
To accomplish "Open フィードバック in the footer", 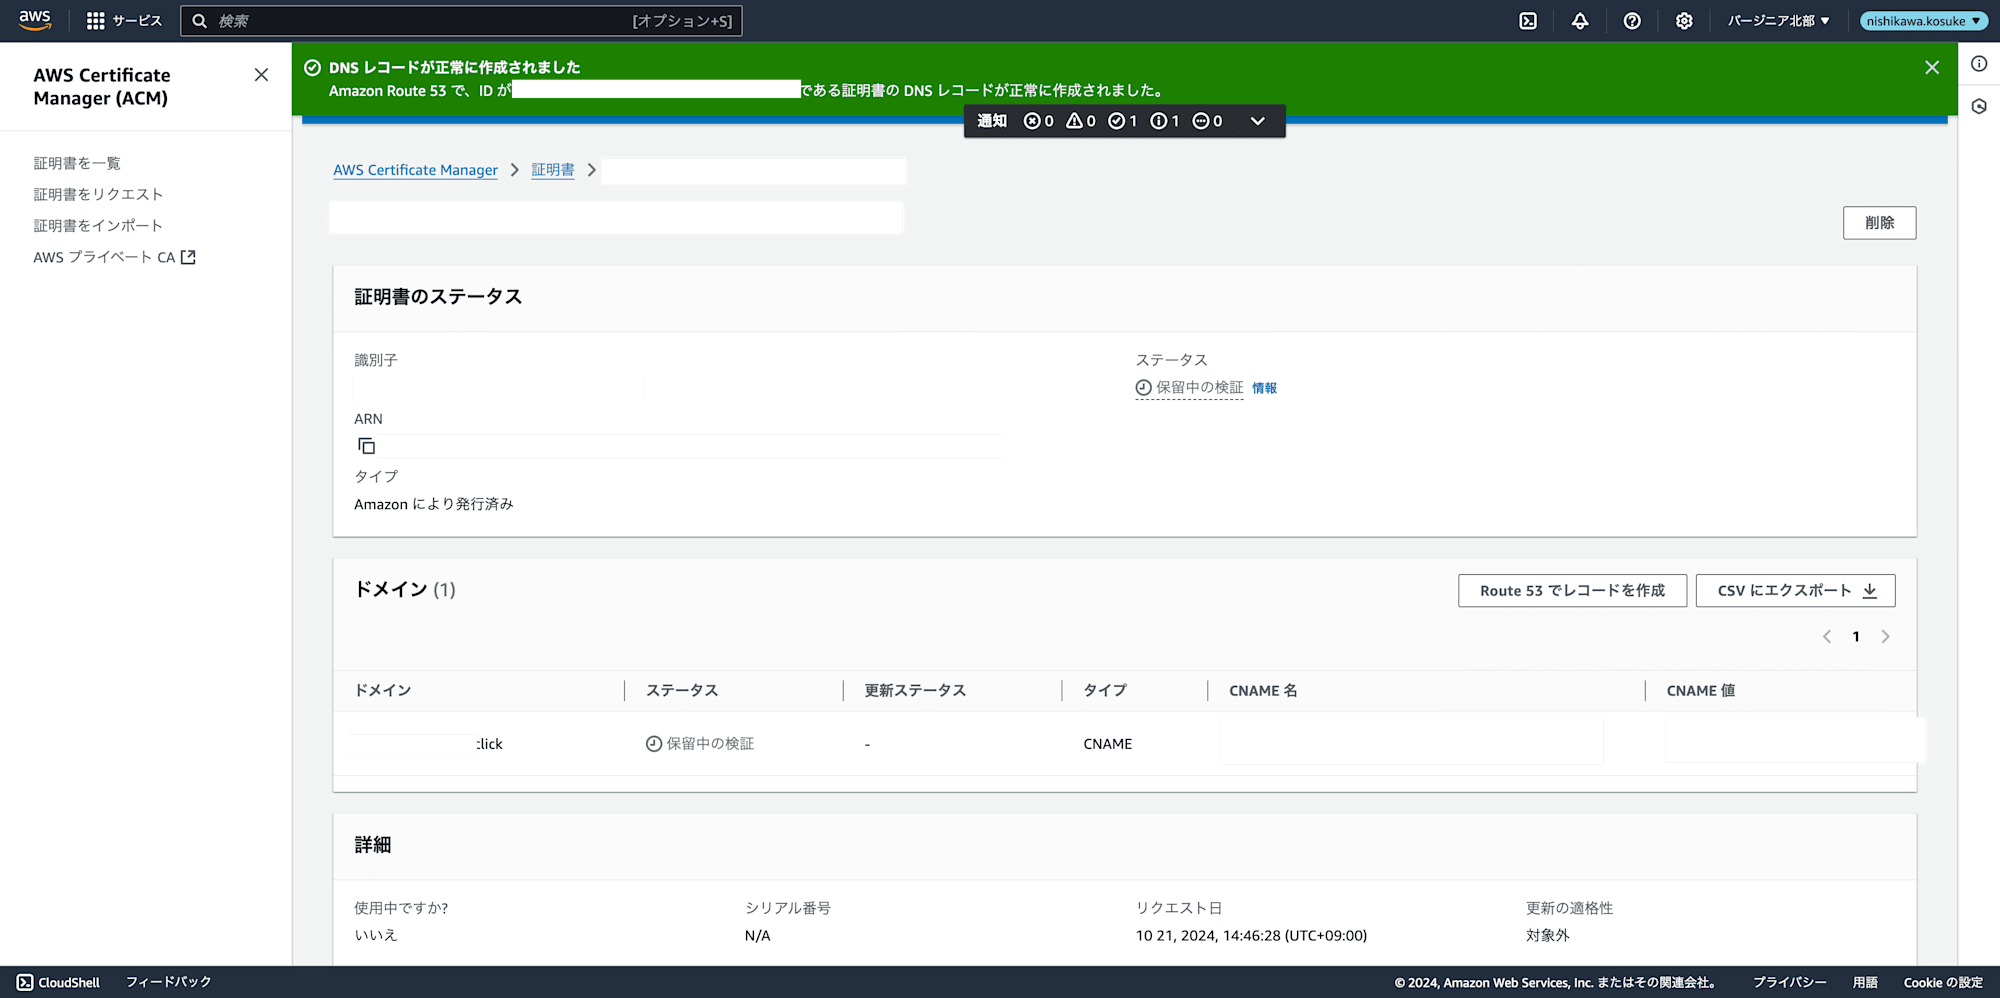I will coord(169,982).
